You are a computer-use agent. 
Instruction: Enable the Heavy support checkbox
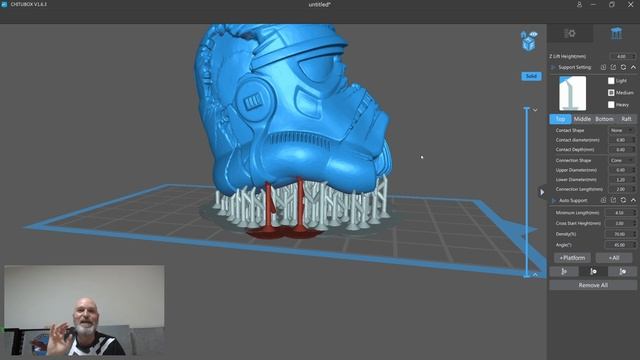click(x=611, y=104)
